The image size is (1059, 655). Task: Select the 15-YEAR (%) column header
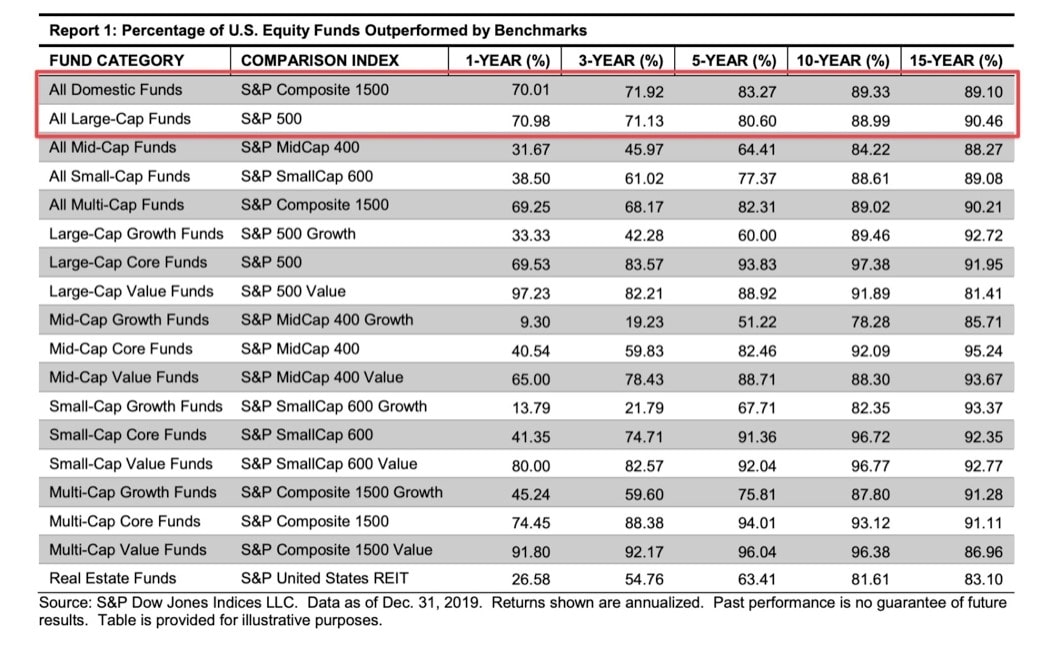coord(956,60)
